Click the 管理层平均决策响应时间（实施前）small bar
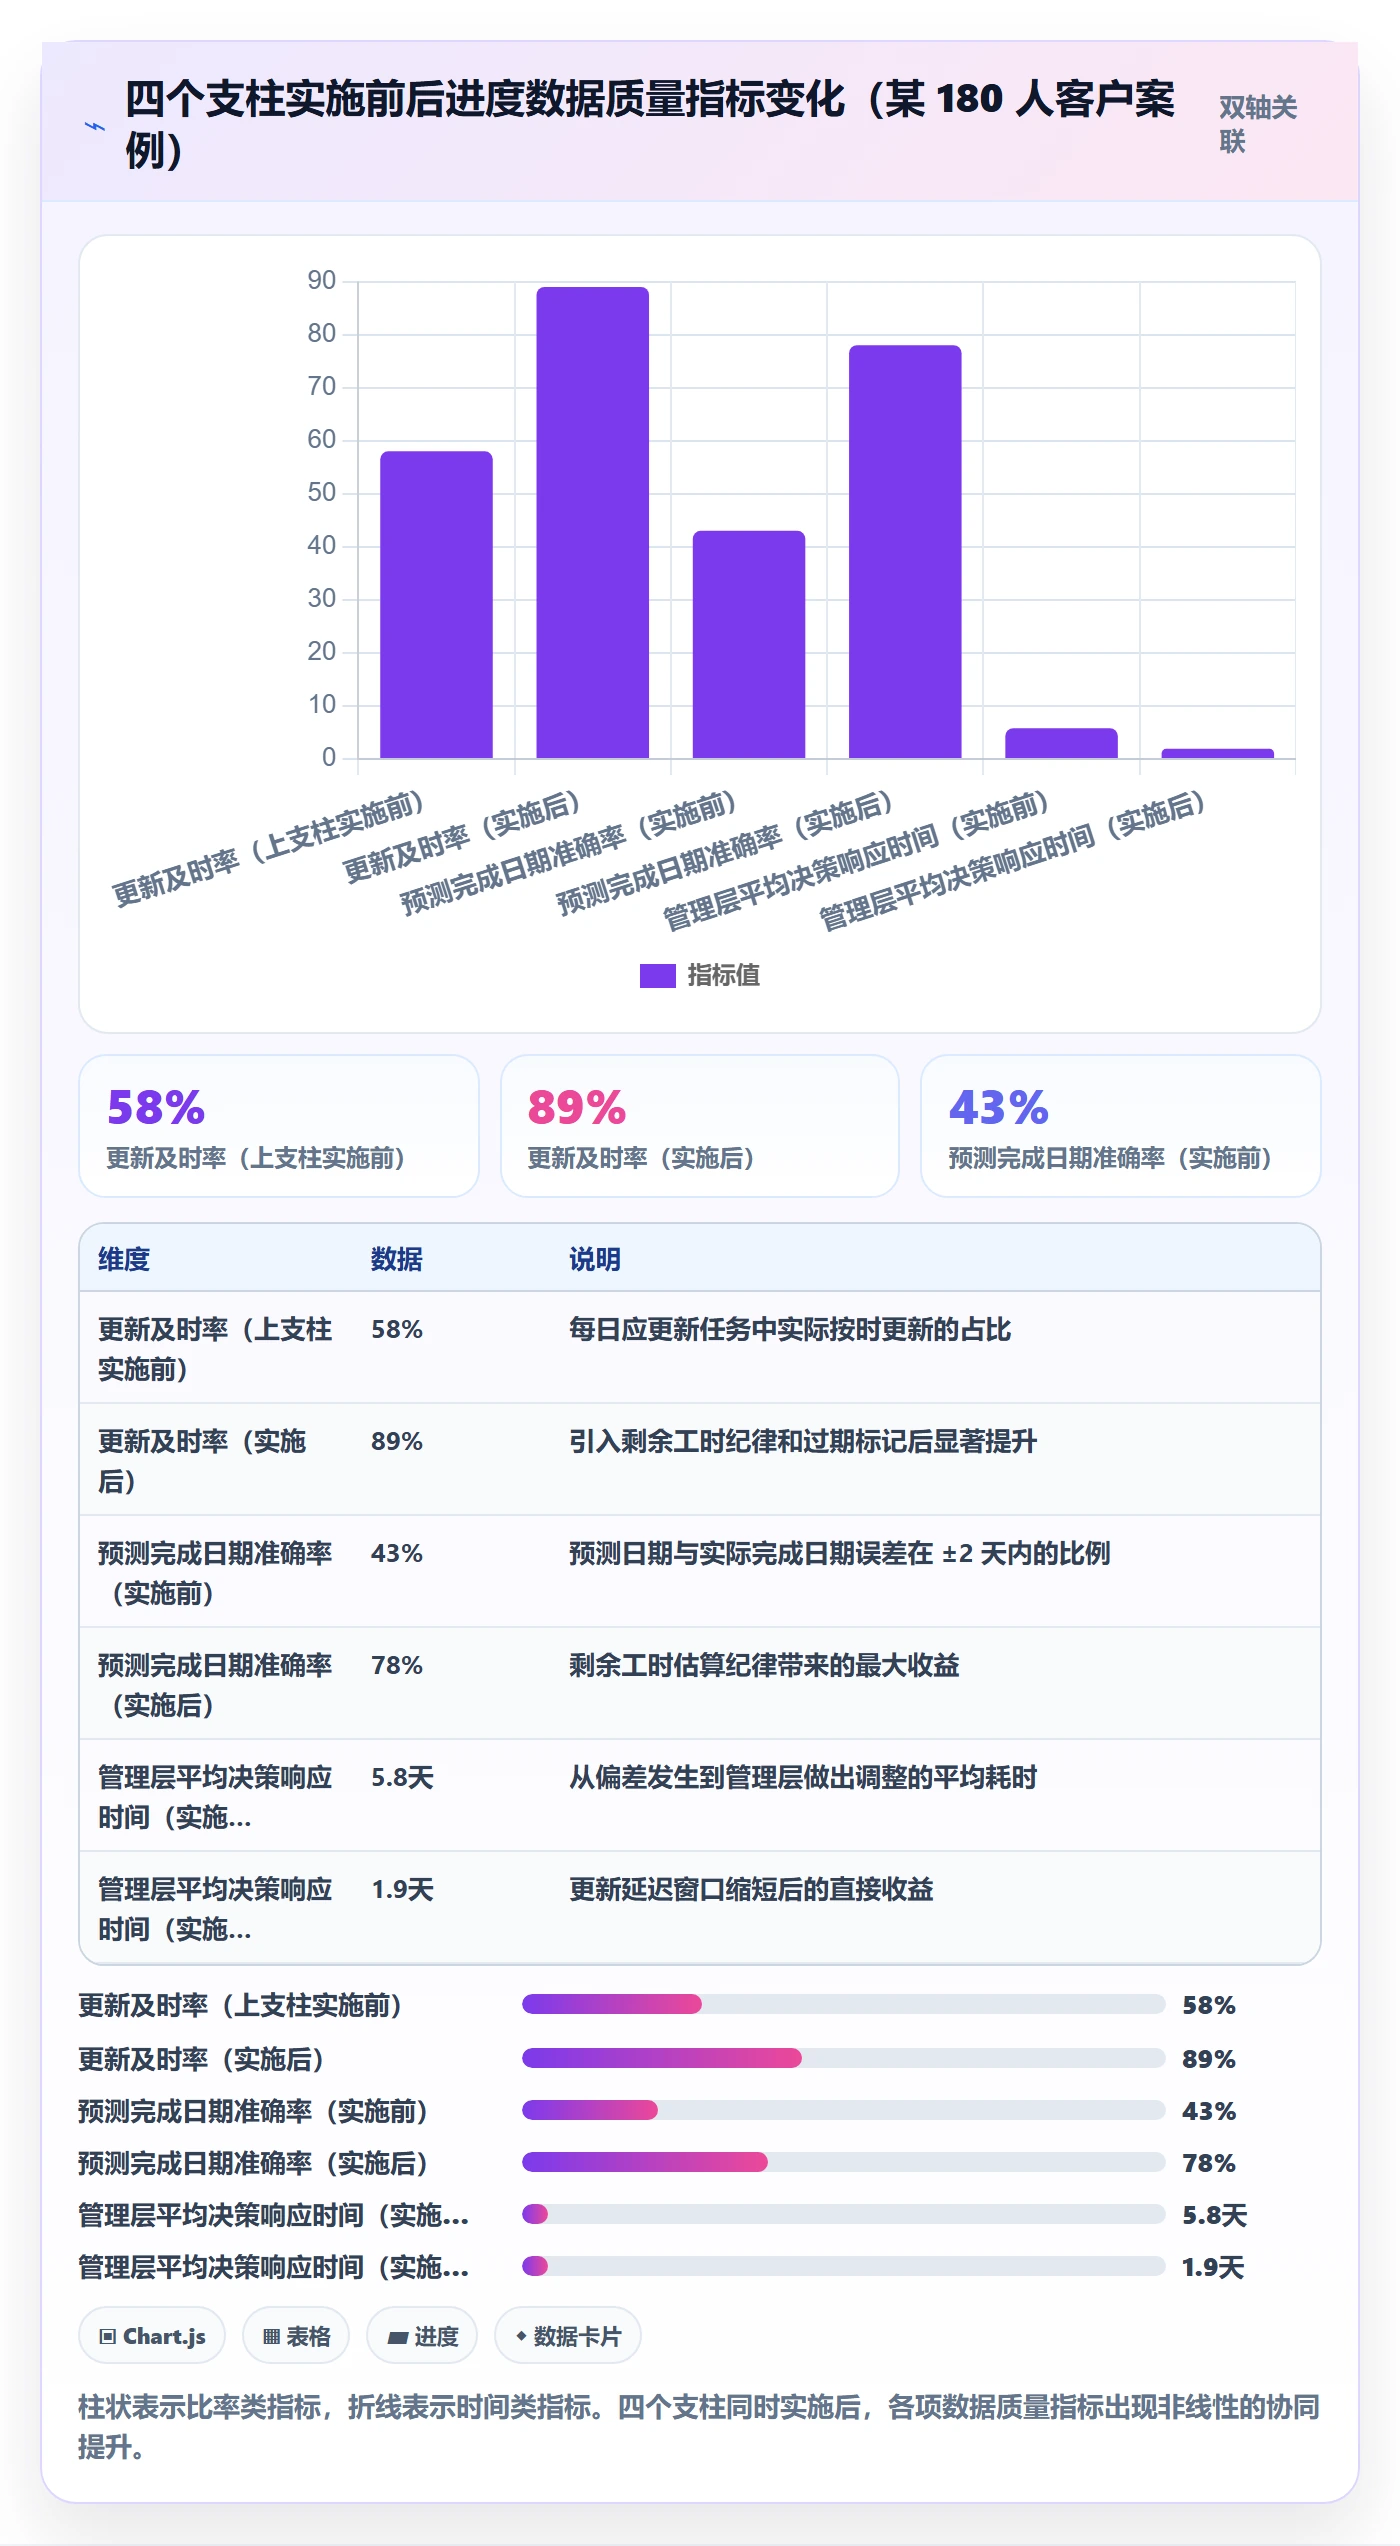1400x2546 pixels. (1061, 743)
